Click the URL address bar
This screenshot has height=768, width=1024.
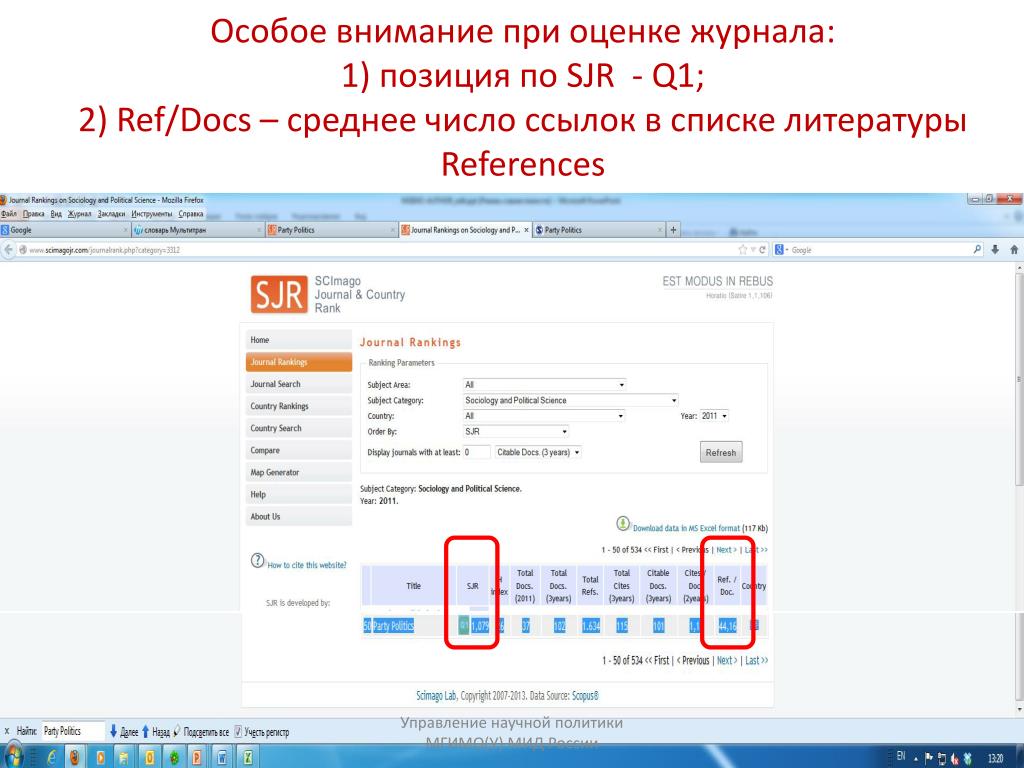[381, 249]
